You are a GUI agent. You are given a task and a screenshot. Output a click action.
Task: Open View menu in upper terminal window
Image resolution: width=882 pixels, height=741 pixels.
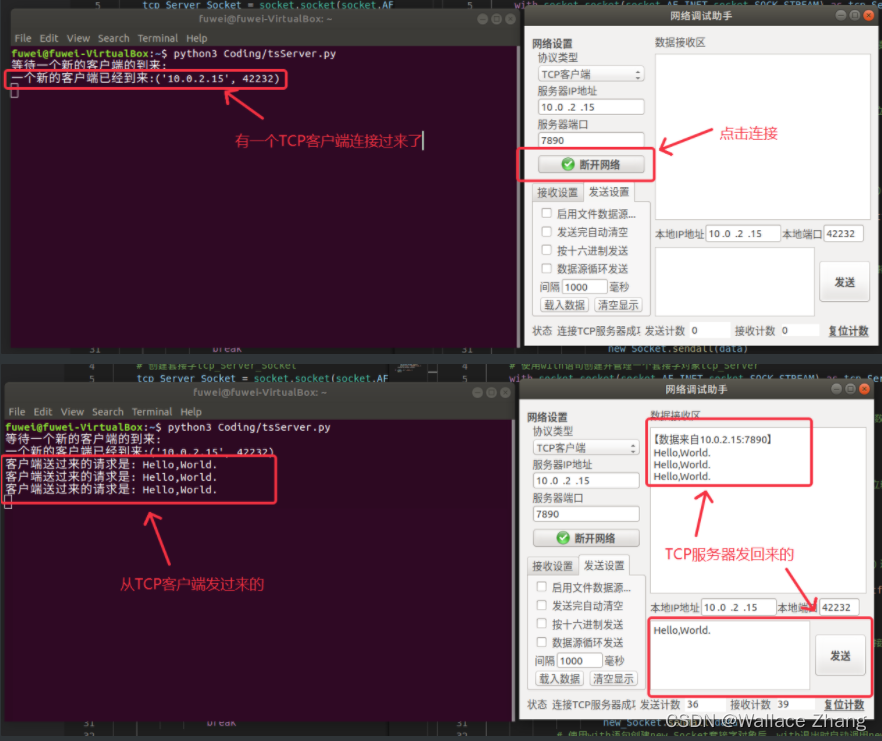78,38
